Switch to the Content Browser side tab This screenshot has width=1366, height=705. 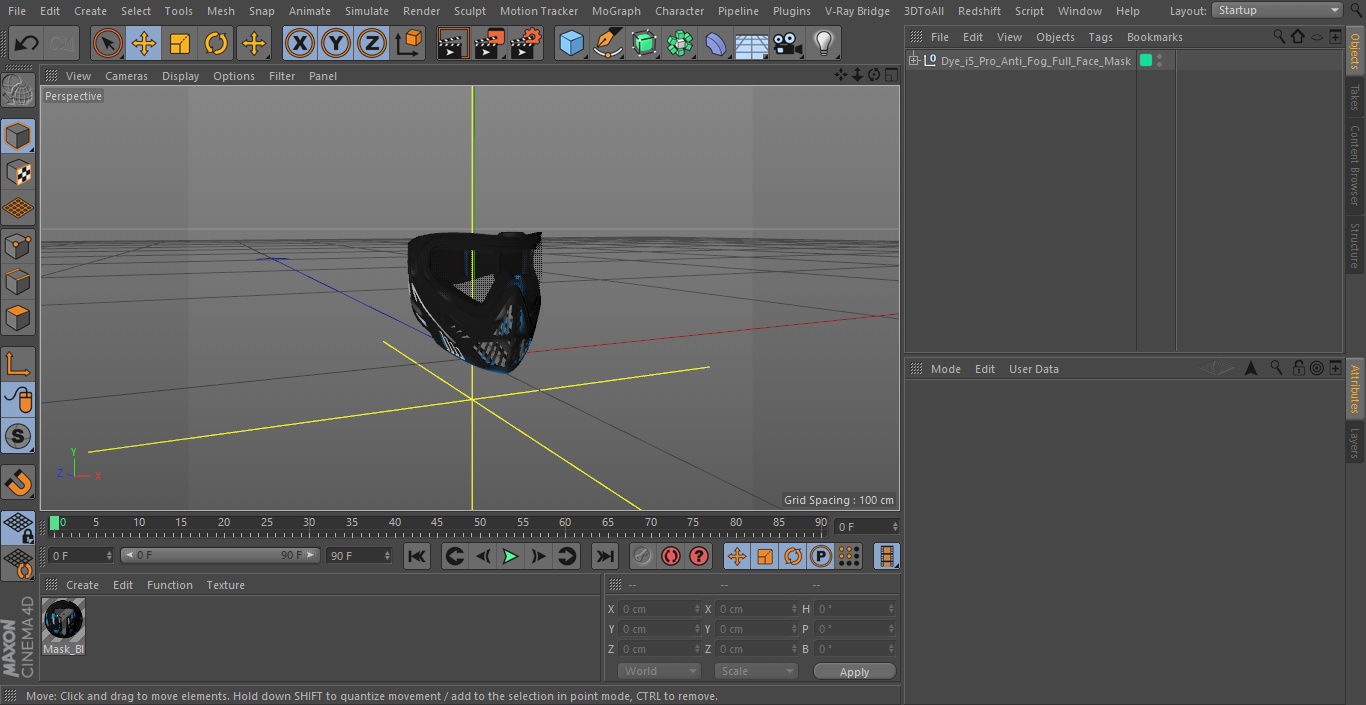(1355, 165)
